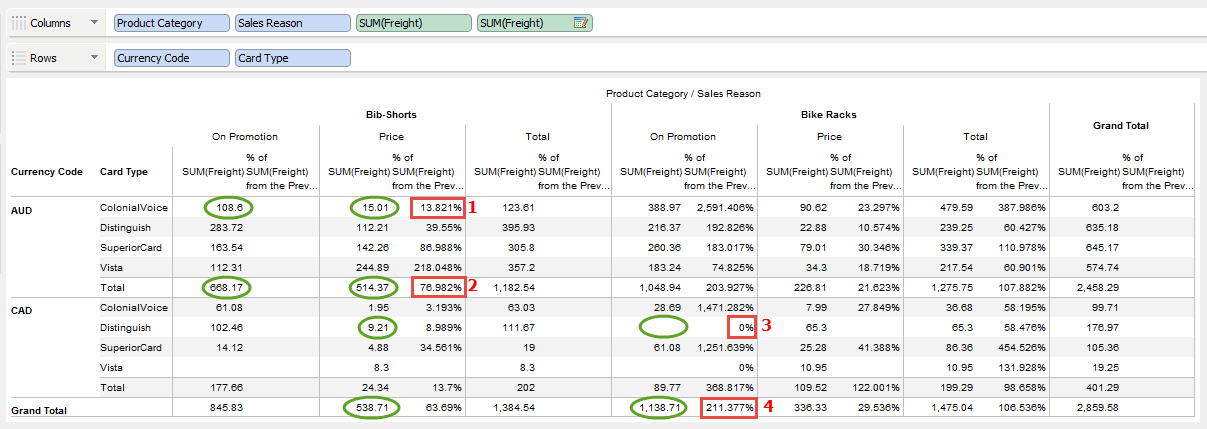The width and height of the screenshot is (1207, 429).
Task: Open the Columns shelf dropdown arrow
Action: [x=94, y=23]
